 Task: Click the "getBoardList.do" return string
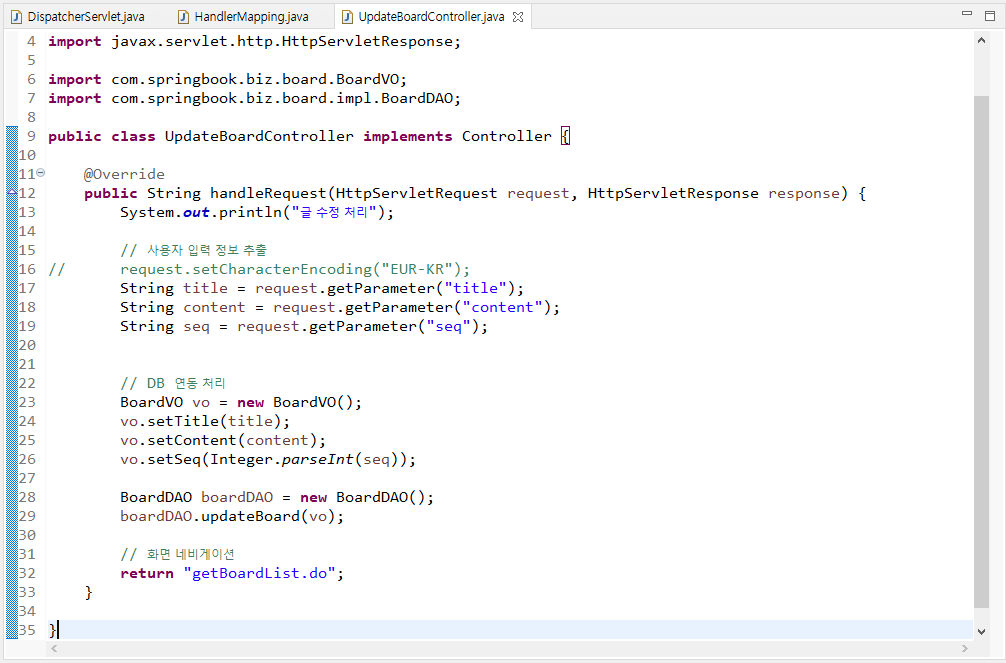pyautogui.click(x=259, y=573)
